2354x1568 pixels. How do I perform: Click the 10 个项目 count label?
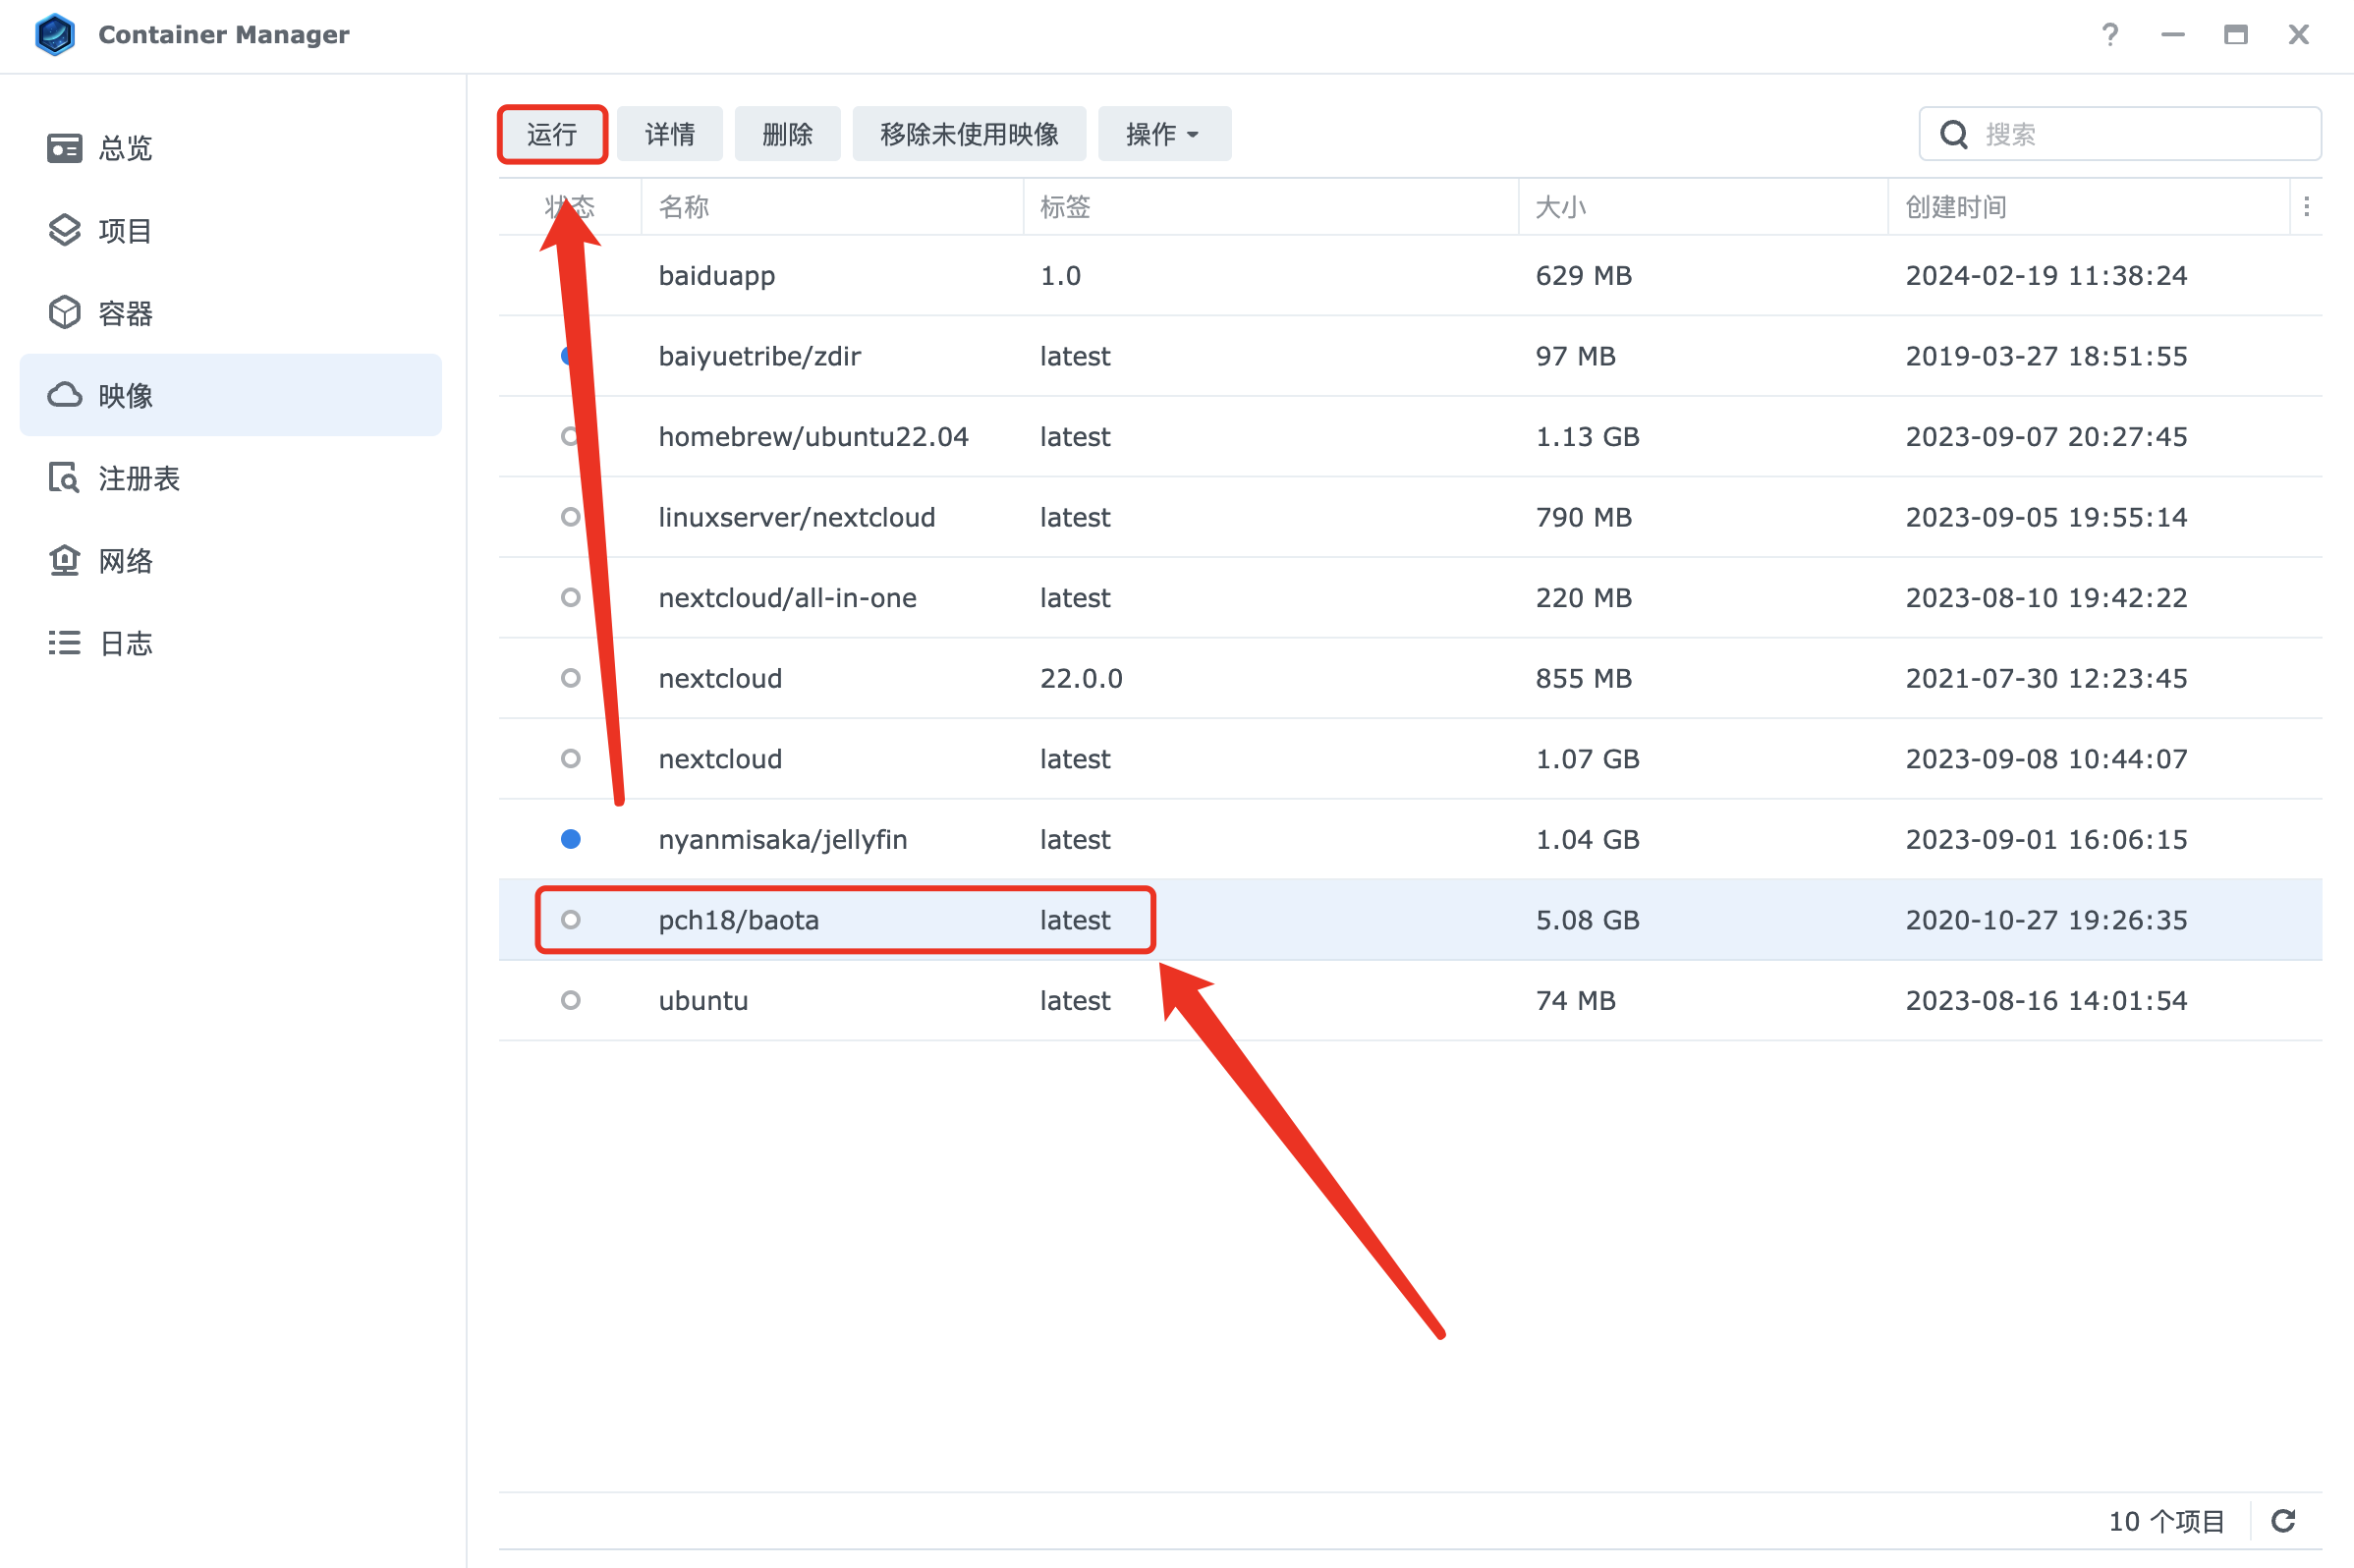tap(2166, 1521)
